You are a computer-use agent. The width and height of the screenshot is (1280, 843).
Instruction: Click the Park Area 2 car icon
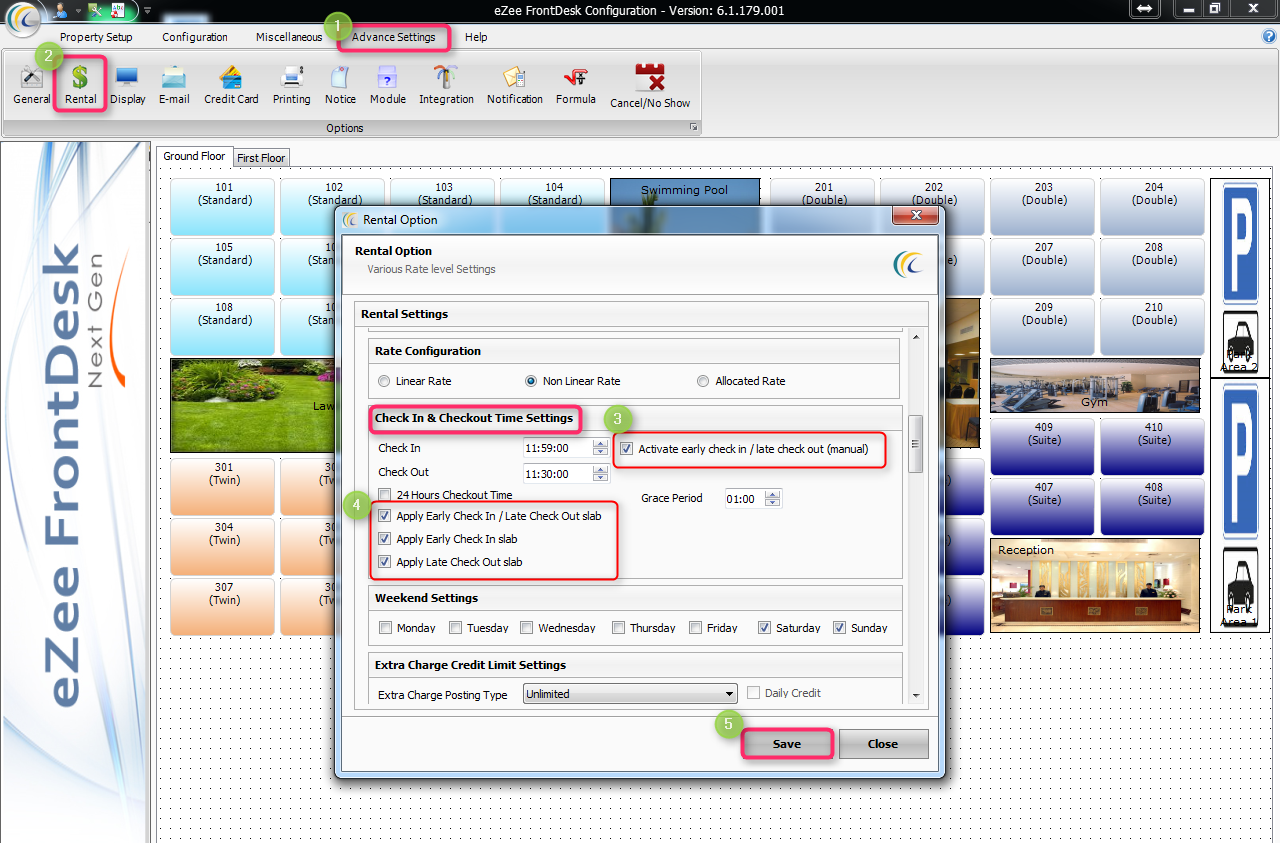pos(1240,342)
